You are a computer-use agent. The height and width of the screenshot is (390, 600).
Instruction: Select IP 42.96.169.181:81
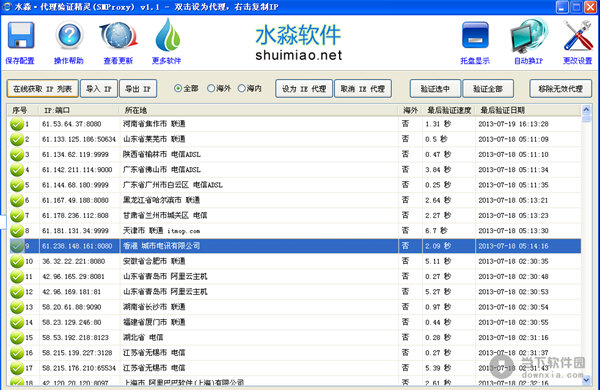(x=72, y=292)
